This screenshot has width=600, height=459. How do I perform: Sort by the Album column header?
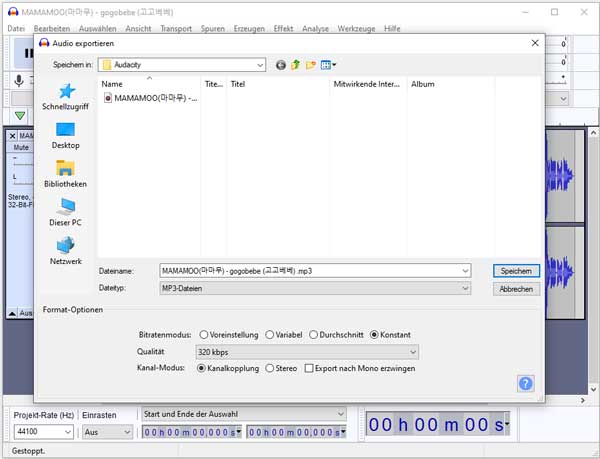click(x=450, y=84)
